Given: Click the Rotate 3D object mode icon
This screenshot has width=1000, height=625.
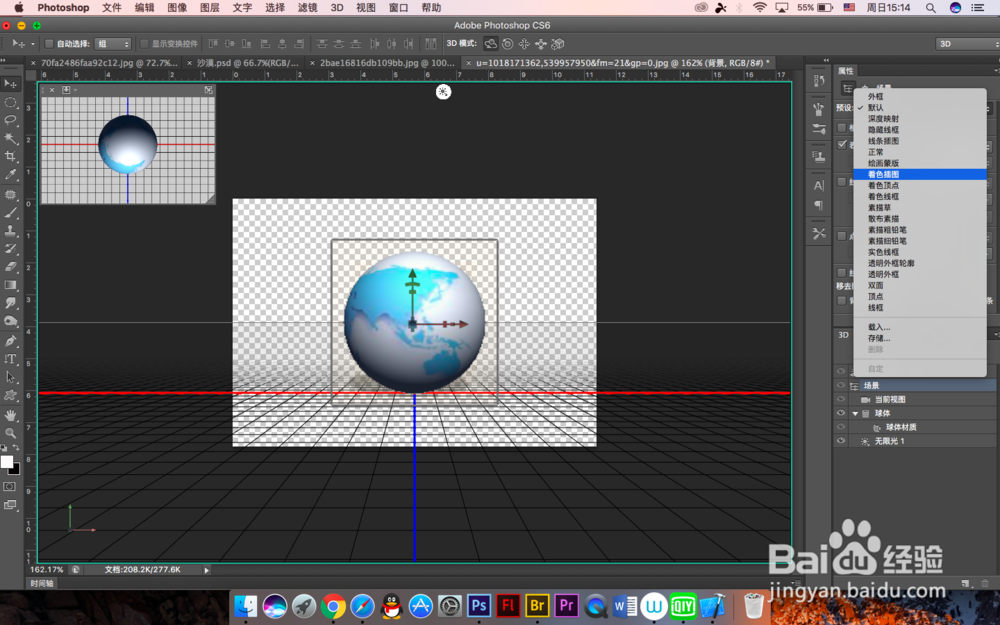Looking at the screenshot, I should pyautogui.click(x=490, y=44).
